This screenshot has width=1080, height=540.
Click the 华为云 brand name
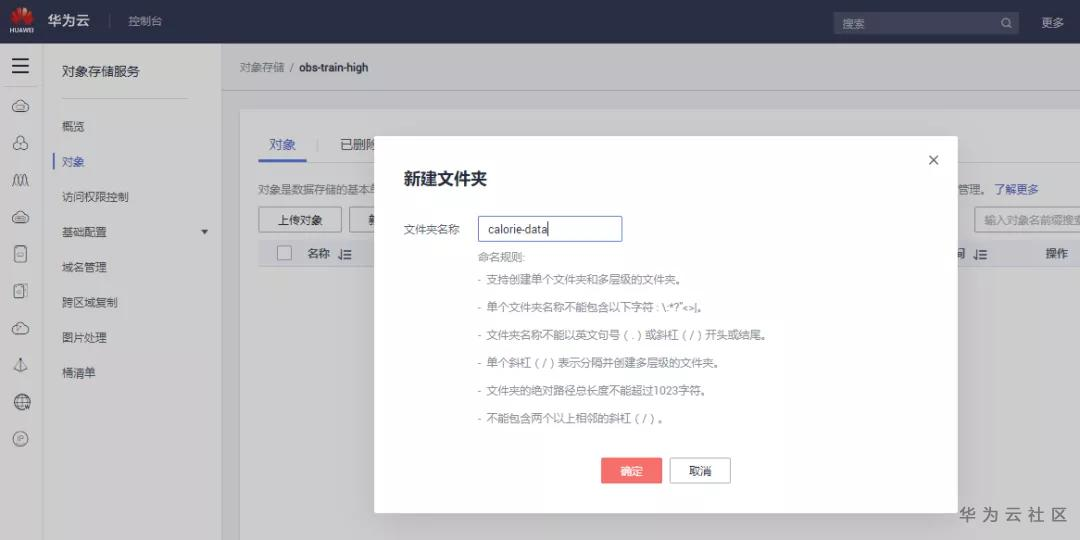point(68,21)
